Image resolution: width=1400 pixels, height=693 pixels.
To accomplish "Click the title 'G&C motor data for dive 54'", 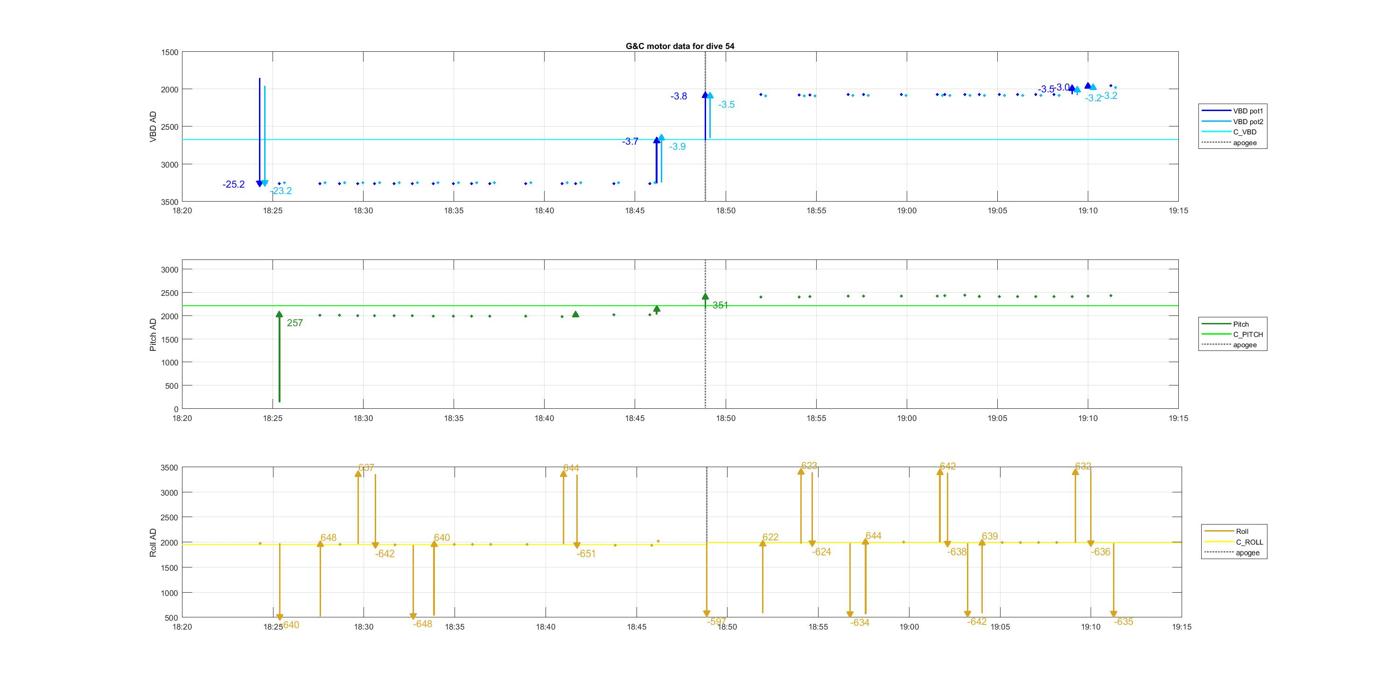I will [679, 46].
